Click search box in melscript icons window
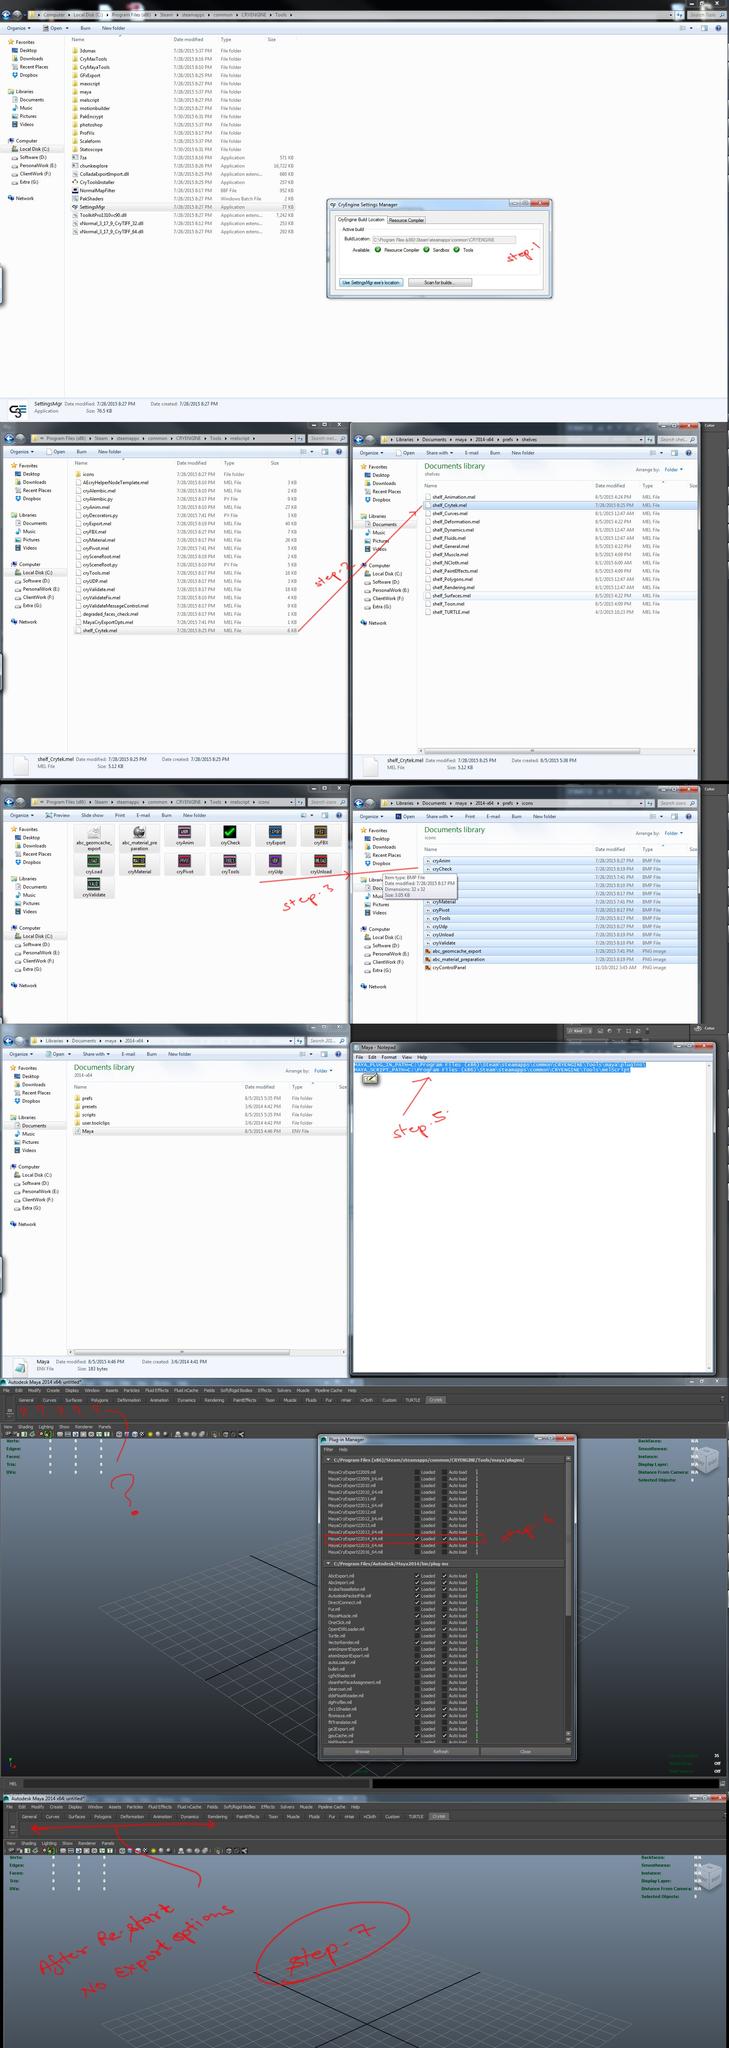The width and height of the screenshot is (729, 2048). 327,802
